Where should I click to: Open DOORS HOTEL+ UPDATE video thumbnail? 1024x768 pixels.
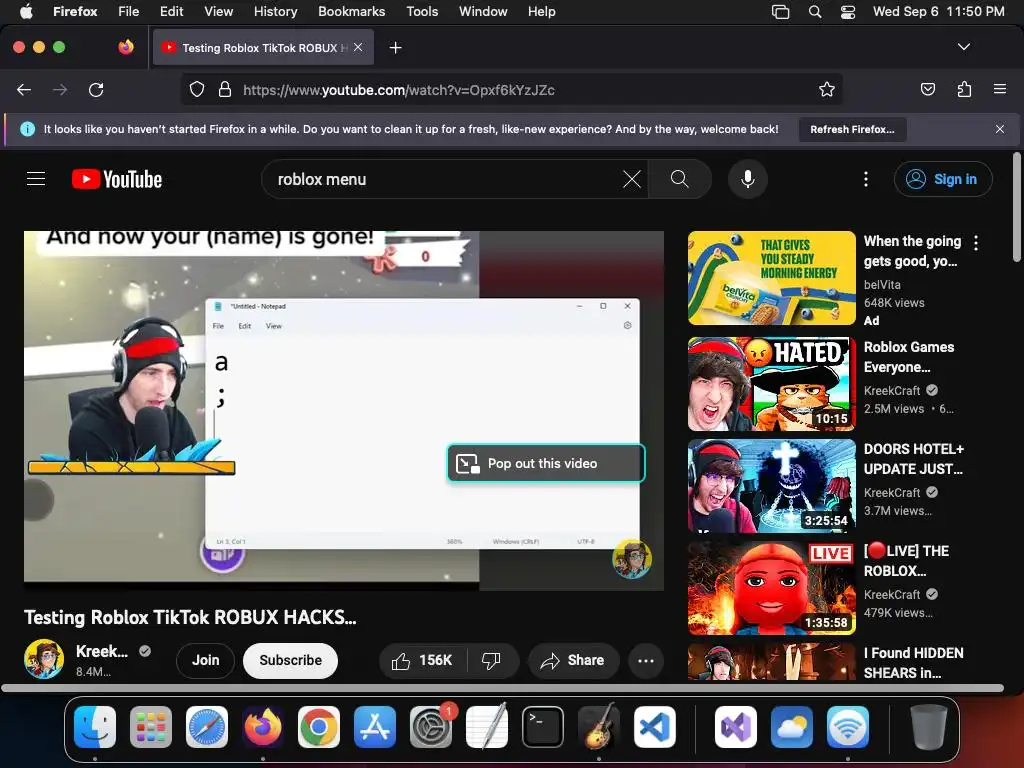[772, 486]
